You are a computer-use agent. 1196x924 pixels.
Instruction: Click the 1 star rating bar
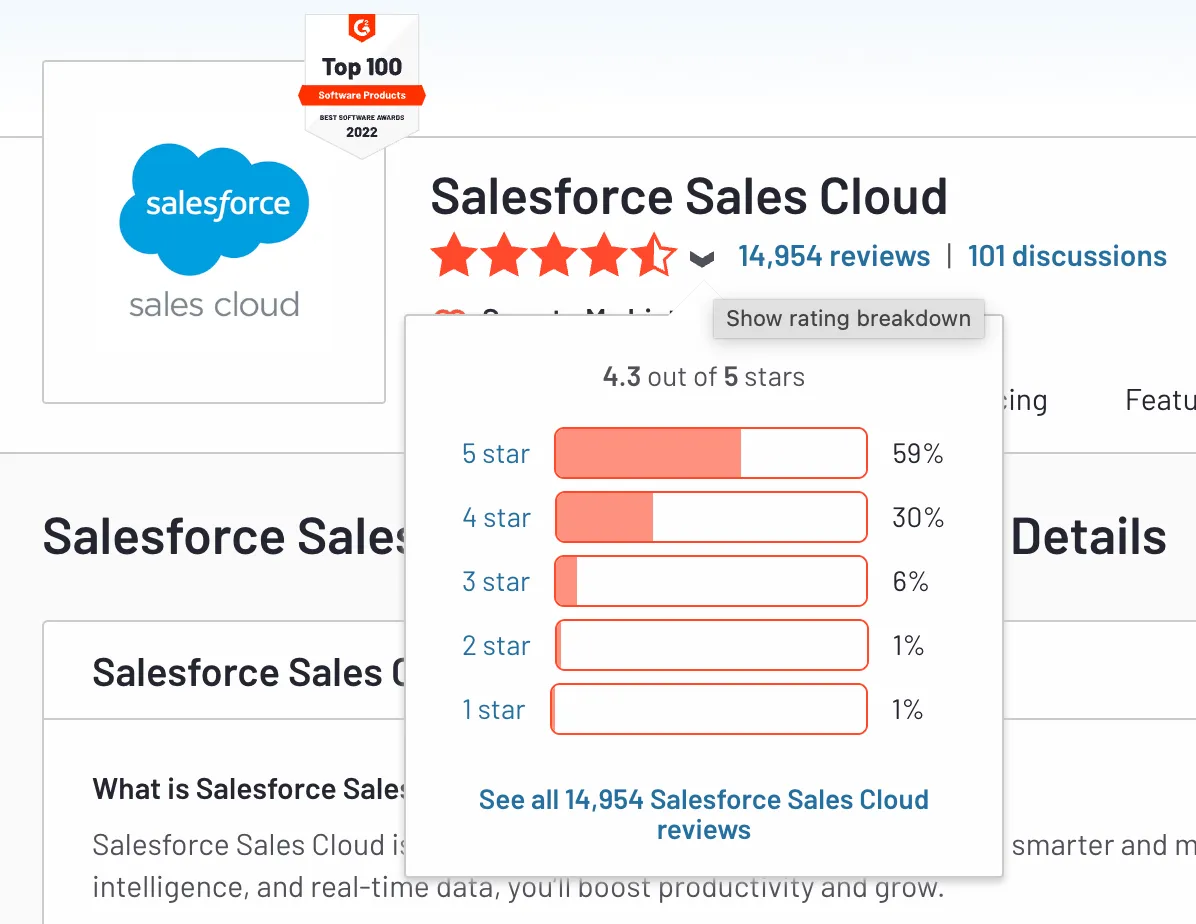(709, 710)
